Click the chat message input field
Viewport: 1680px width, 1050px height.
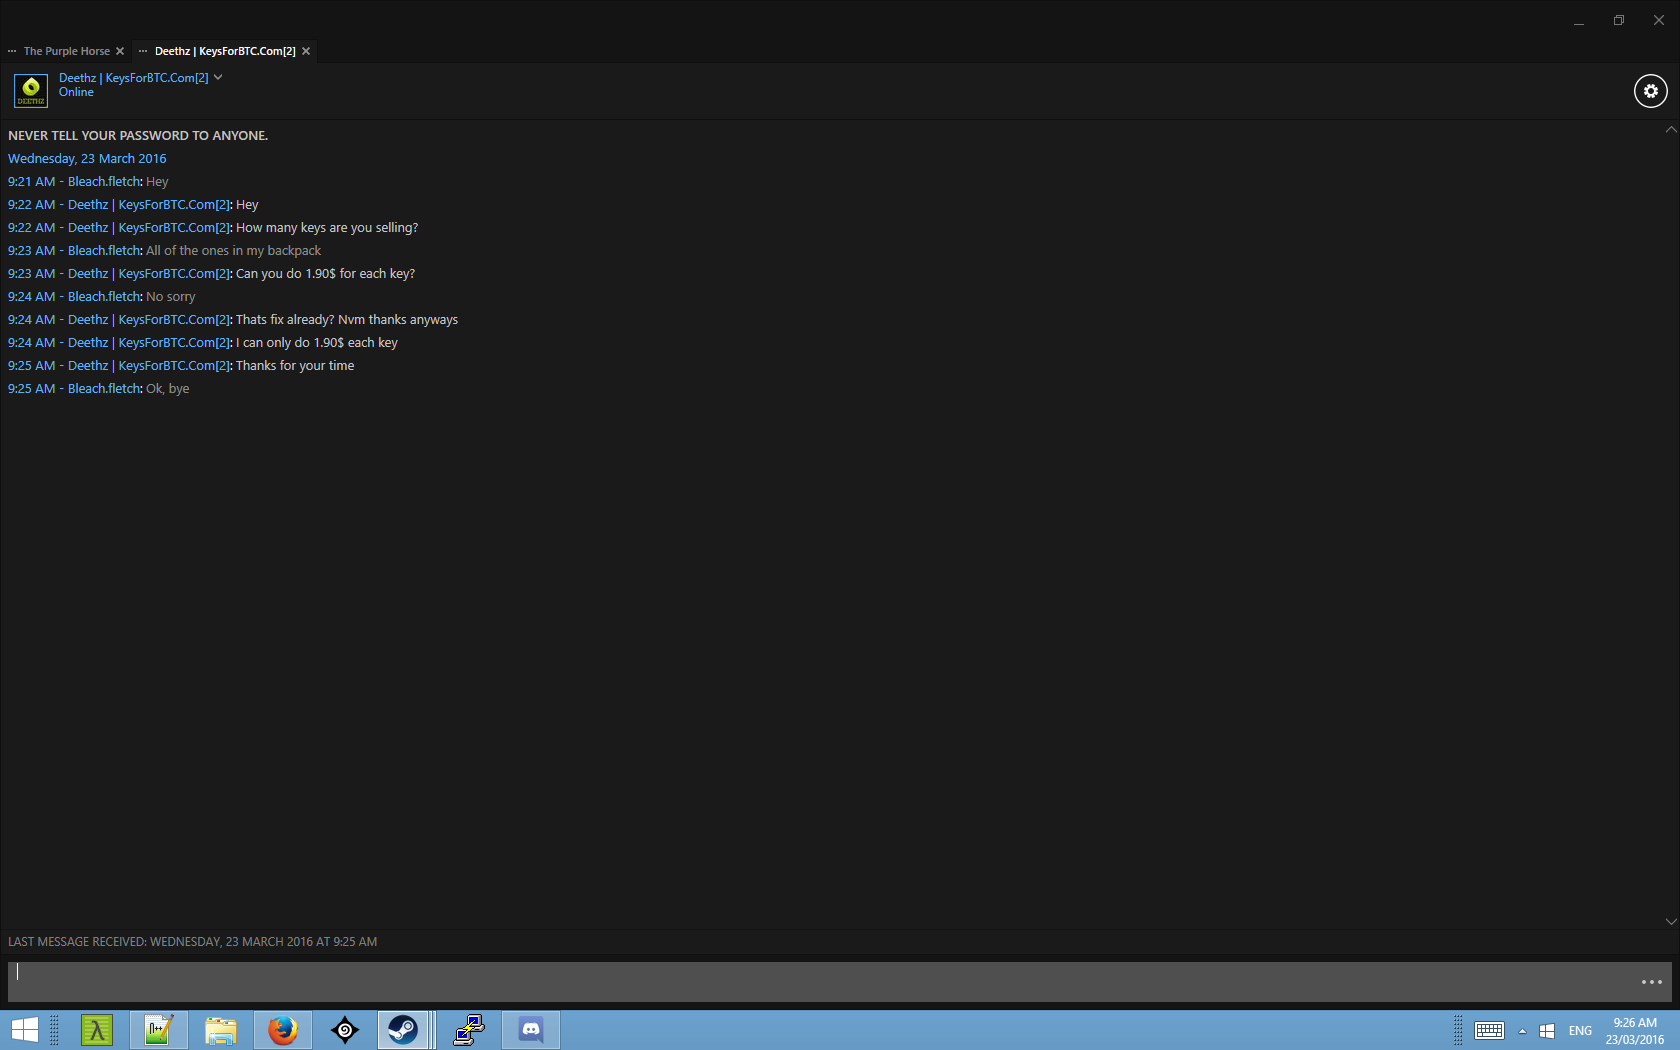coord(820,982)
